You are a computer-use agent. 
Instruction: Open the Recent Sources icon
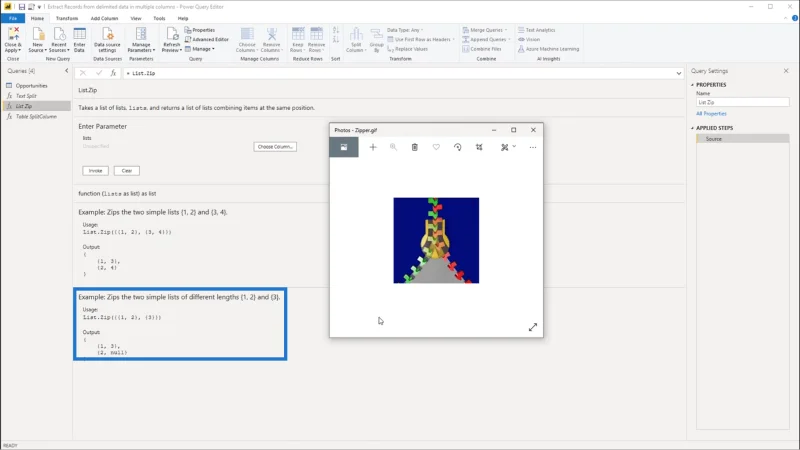pyautogui.click(x=59, y=35)
